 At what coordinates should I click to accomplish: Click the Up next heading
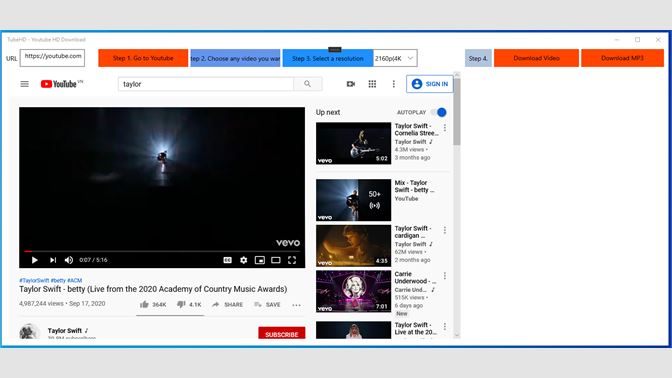tap(328, 112)
